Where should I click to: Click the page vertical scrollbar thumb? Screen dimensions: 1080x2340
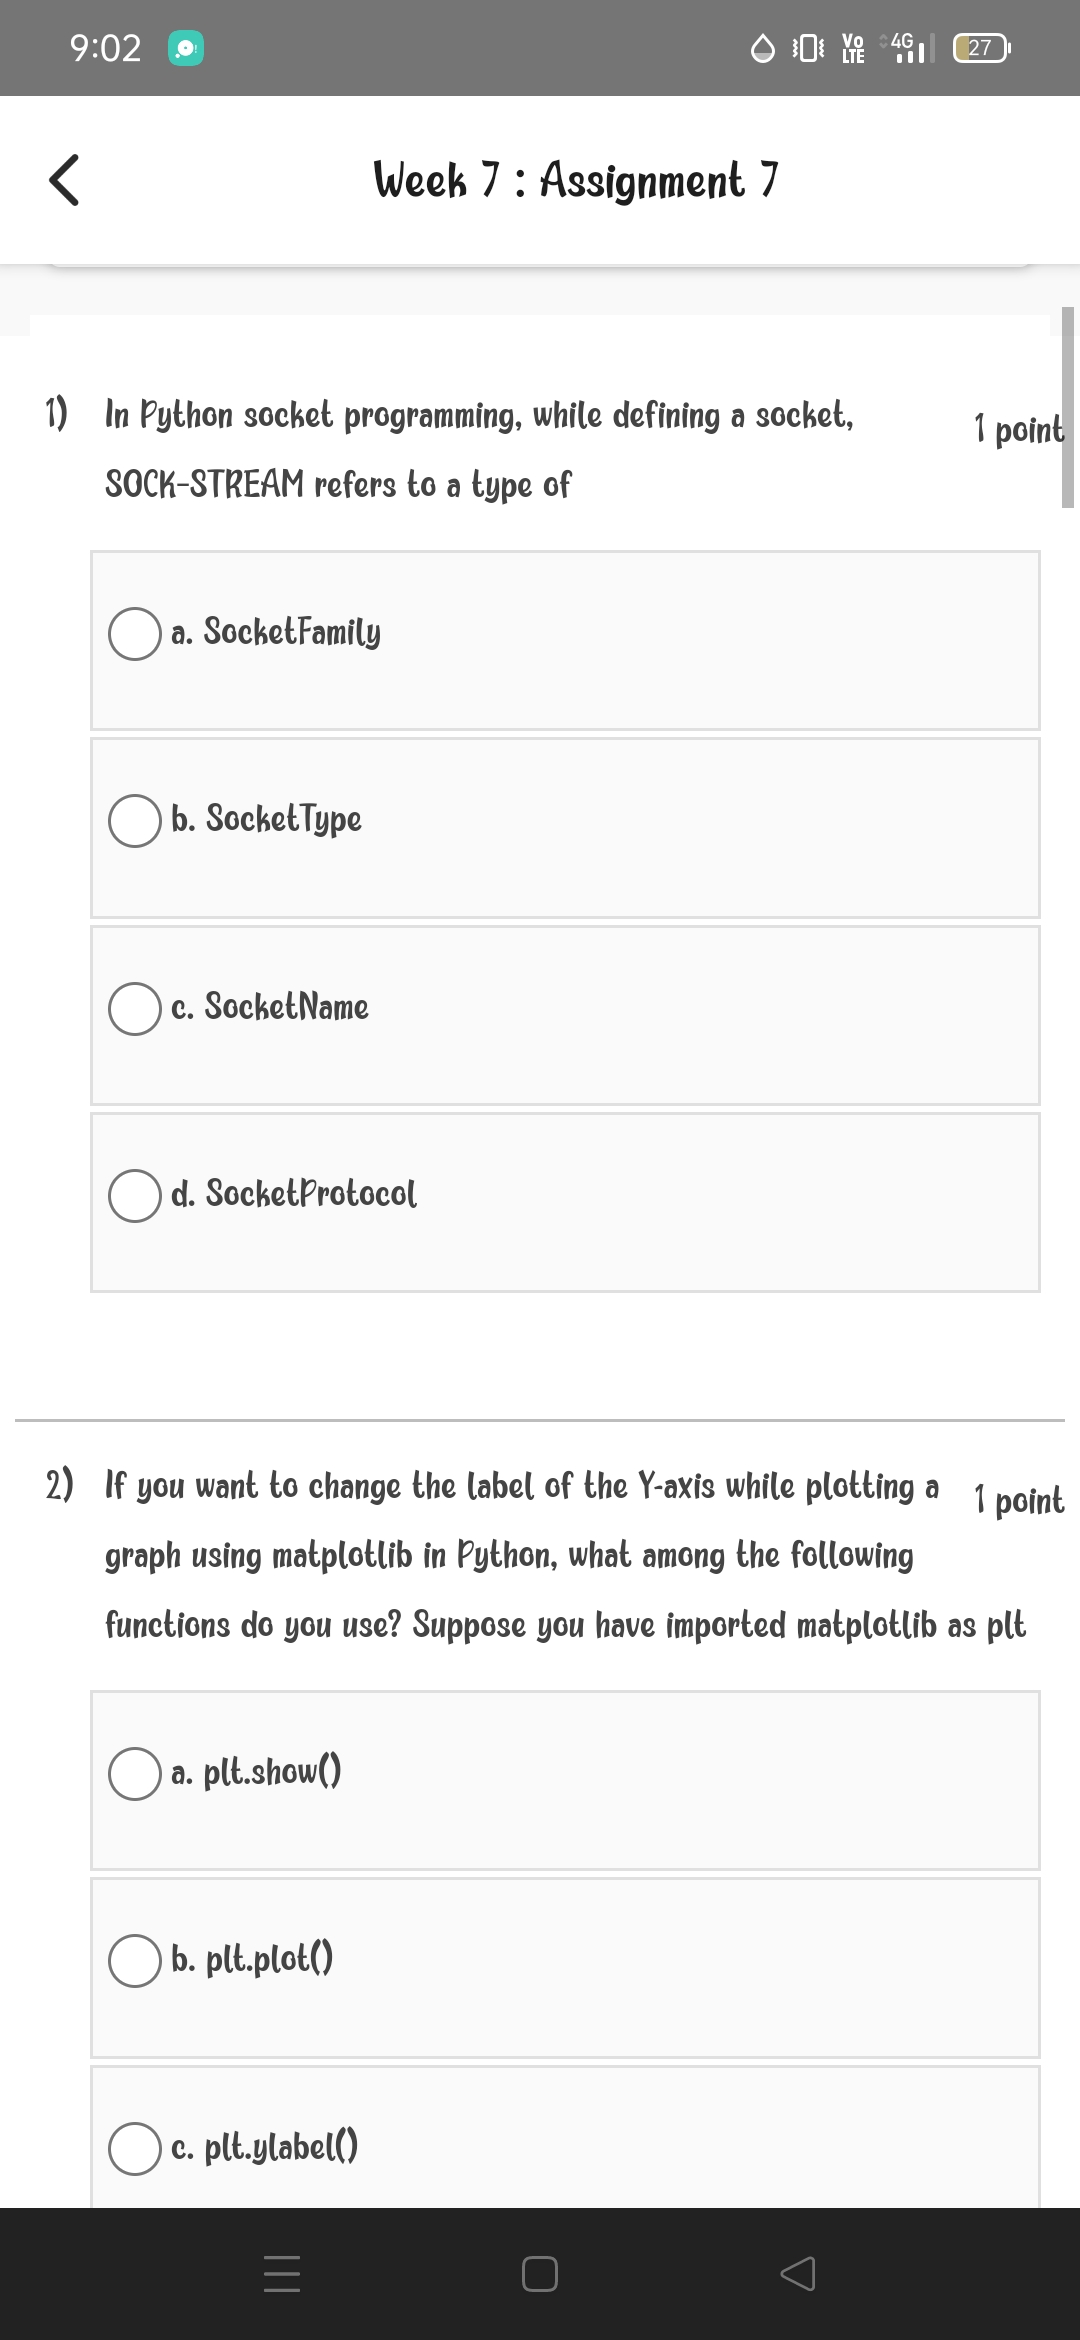click(x=1068, y=408)
